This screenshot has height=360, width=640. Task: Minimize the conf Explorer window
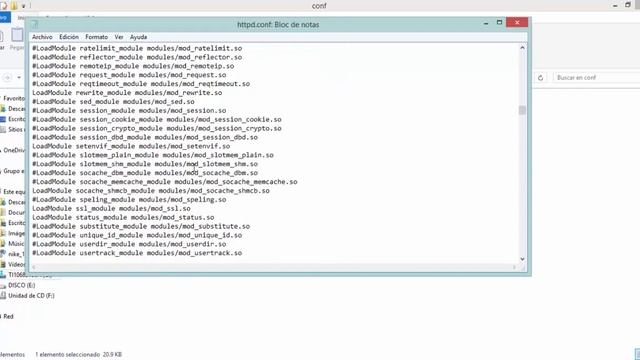click(615, 5)
